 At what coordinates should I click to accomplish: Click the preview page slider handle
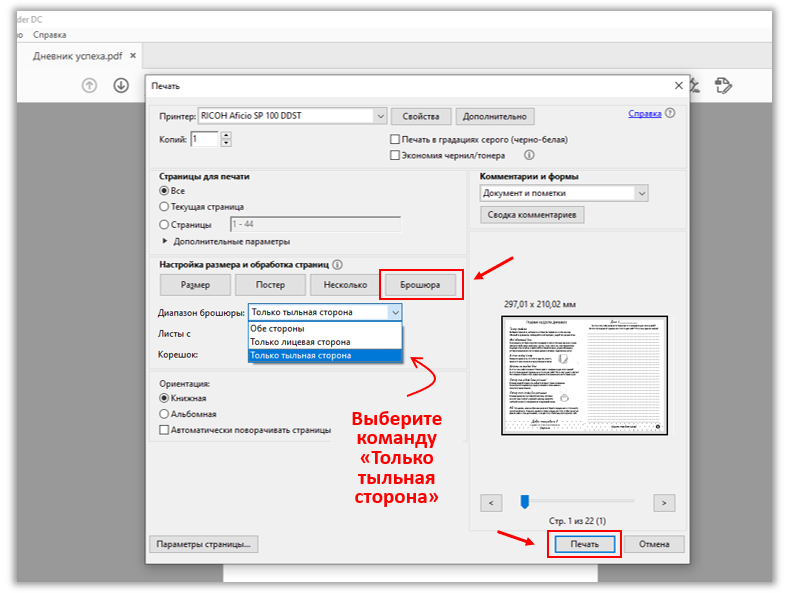point(523,502)
